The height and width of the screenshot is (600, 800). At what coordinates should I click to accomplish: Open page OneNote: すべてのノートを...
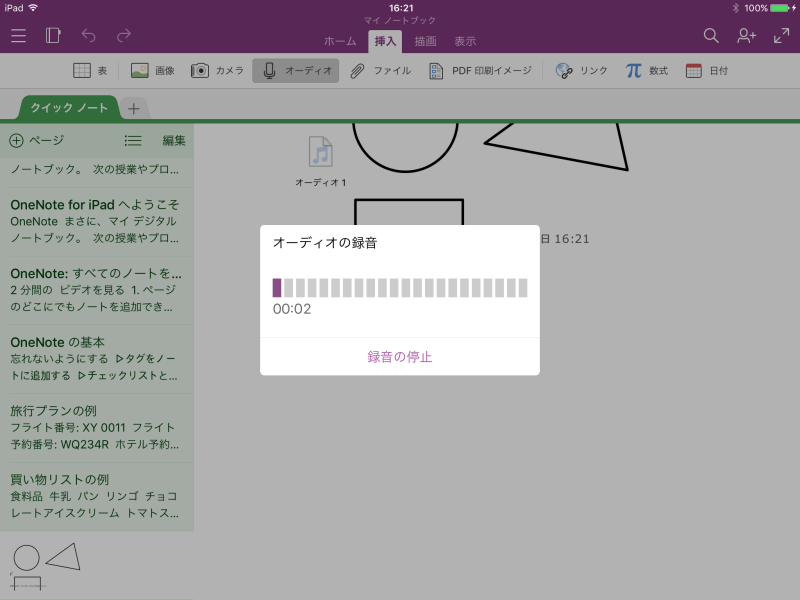[x=96, y=290]
